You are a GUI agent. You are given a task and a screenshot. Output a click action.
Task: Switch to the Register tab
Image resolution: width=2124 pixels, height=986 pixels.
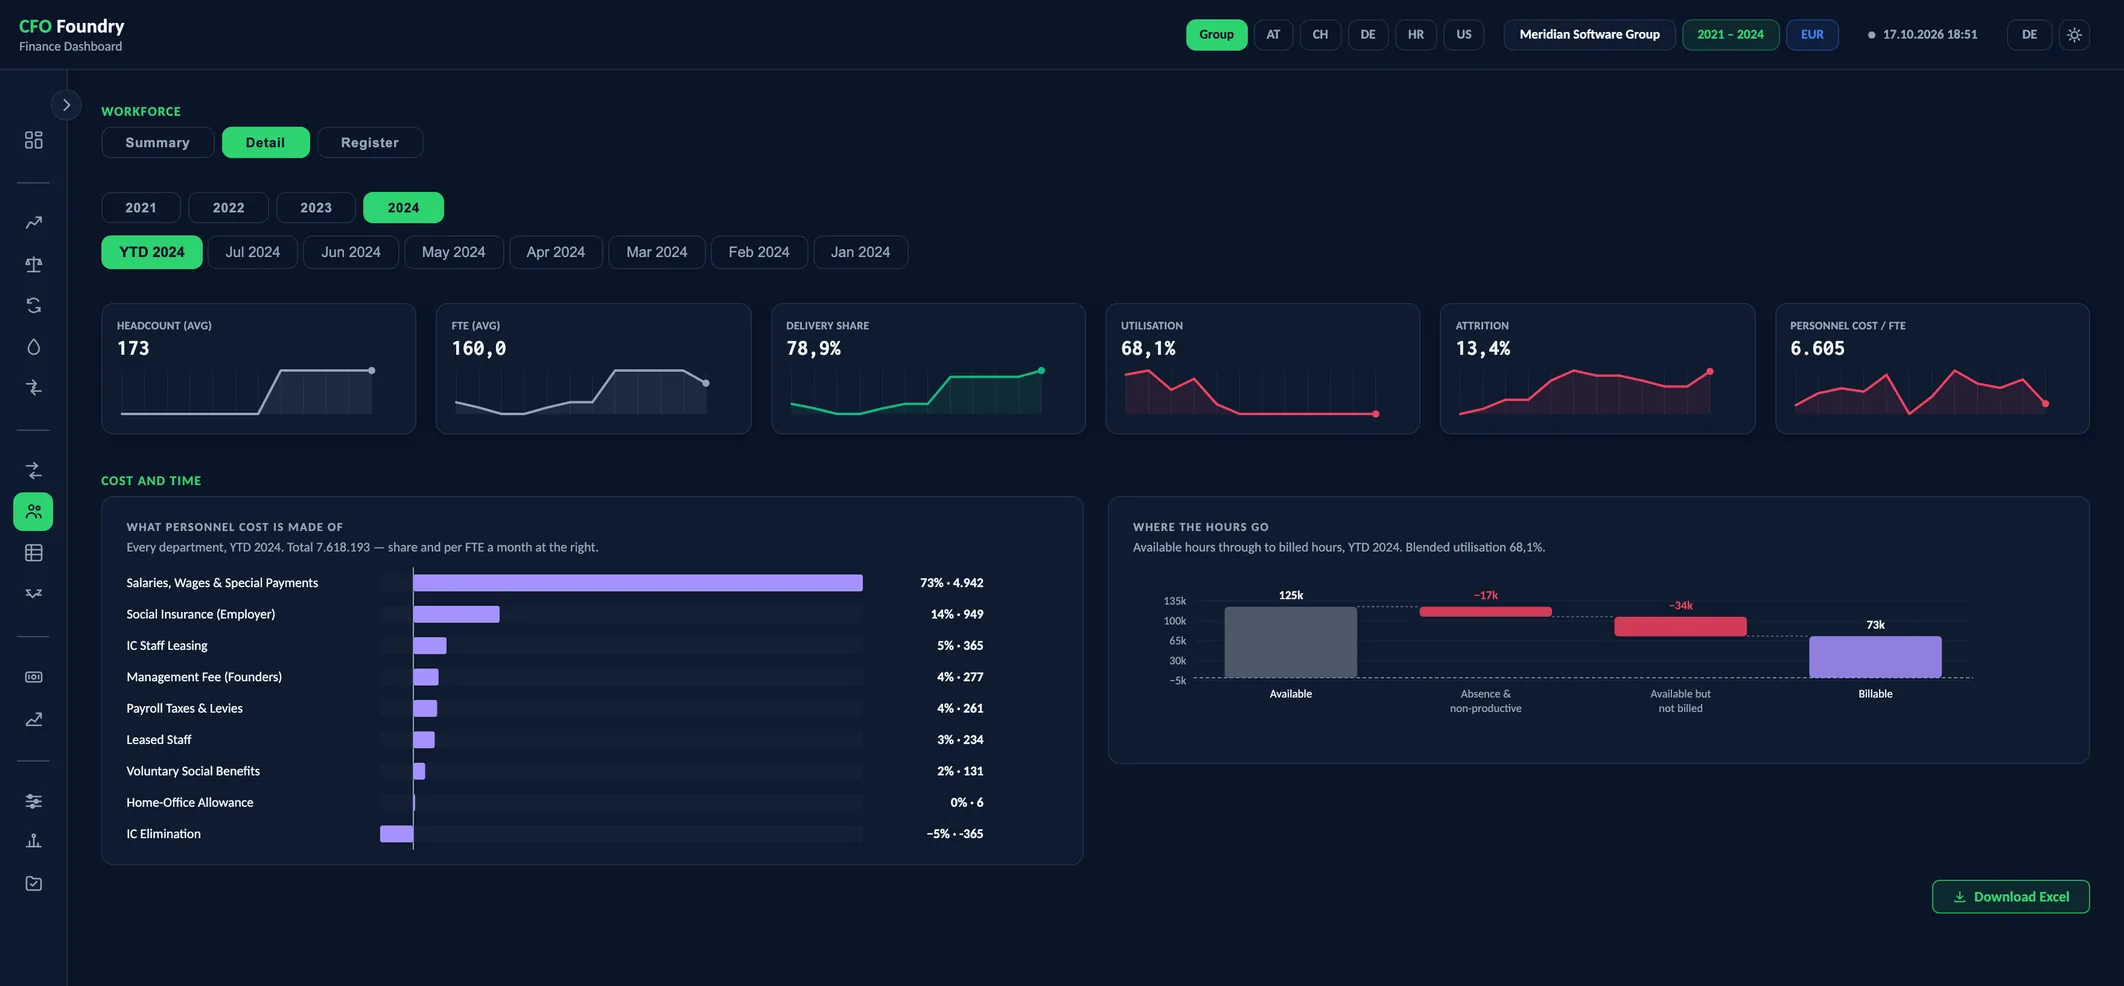tap(370, 142)
